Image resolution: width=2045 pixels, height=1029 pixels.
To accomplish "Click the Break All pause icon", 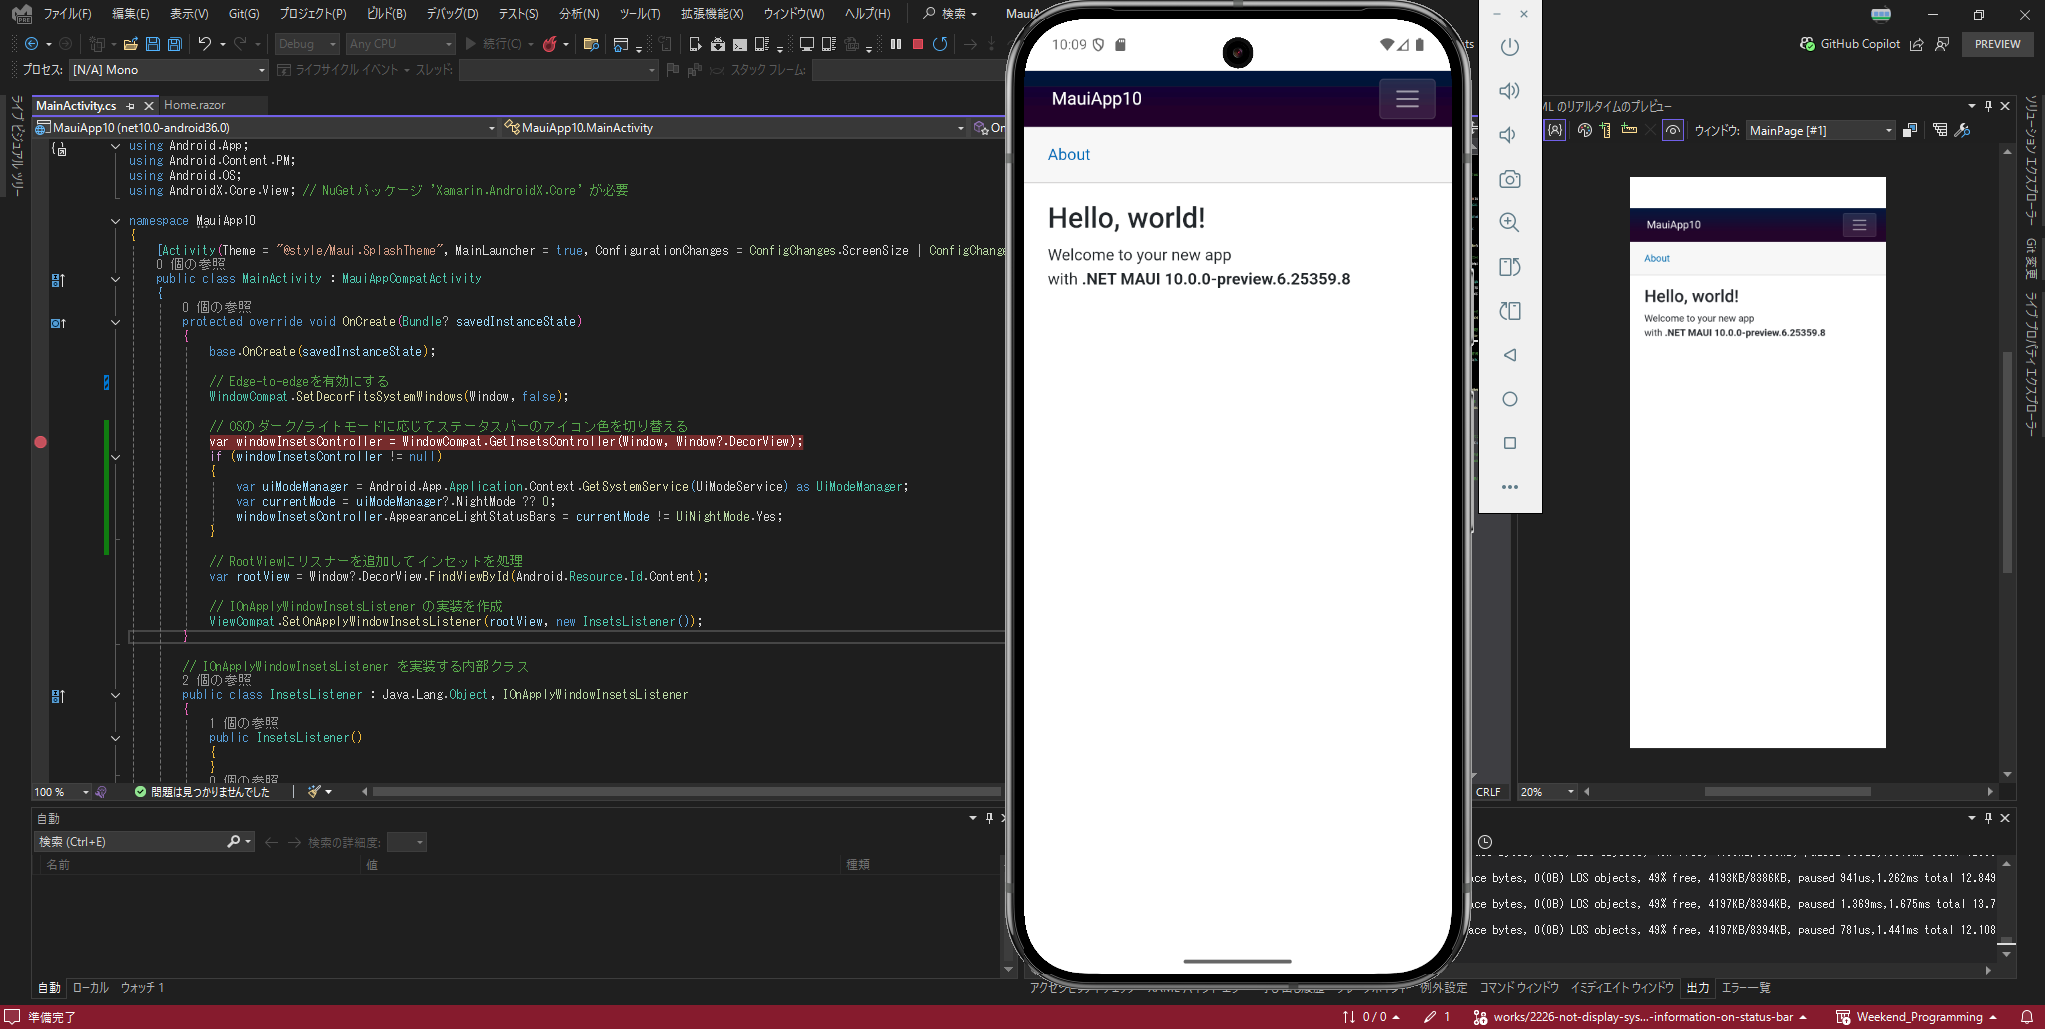I will coord(896,44).
